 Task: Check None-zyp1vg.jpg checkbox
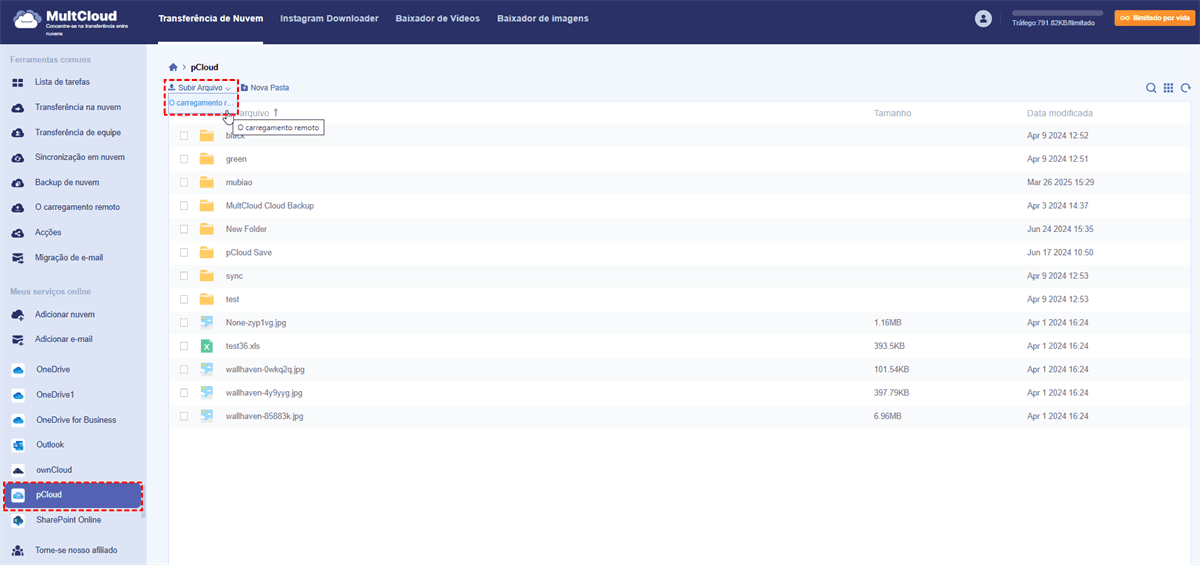(x=184, y=323)
